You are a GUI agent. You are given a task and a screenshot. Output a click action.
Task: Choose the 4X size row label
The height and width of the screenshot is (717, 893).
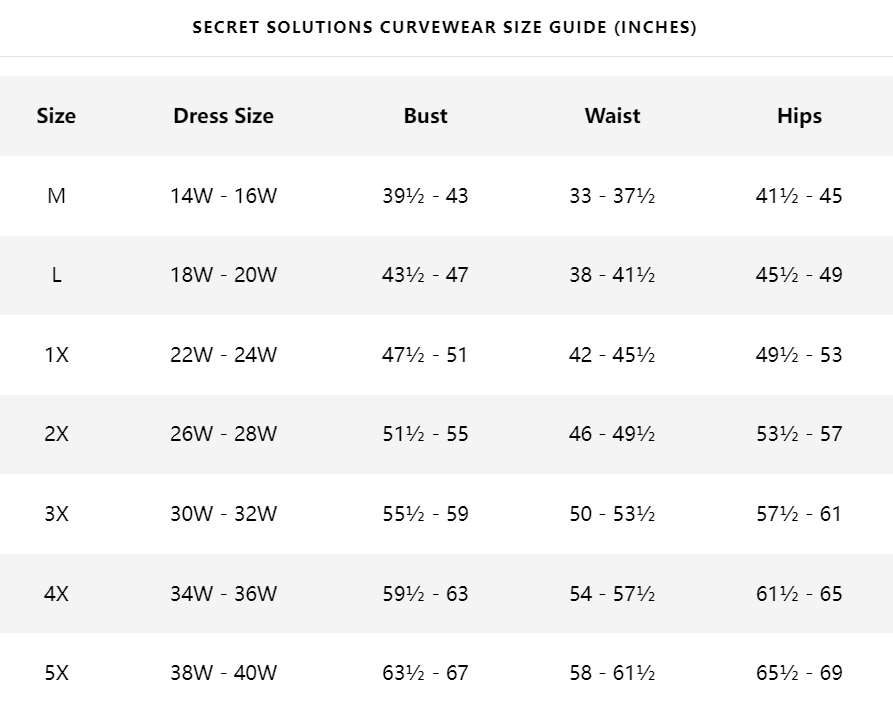(56, 593)
